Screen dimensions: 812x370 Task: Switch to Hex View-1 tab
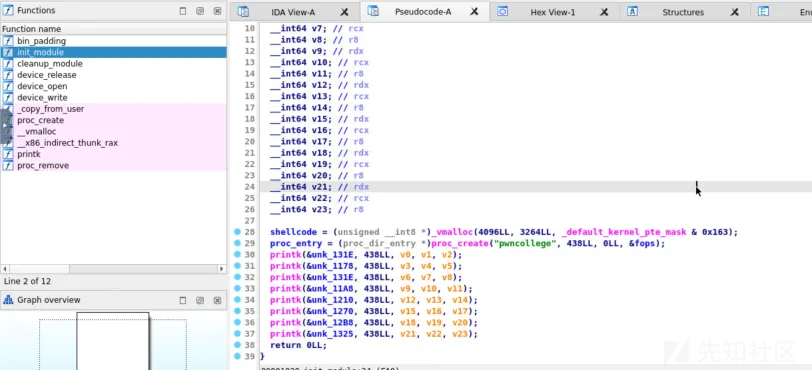click(553, 12)
